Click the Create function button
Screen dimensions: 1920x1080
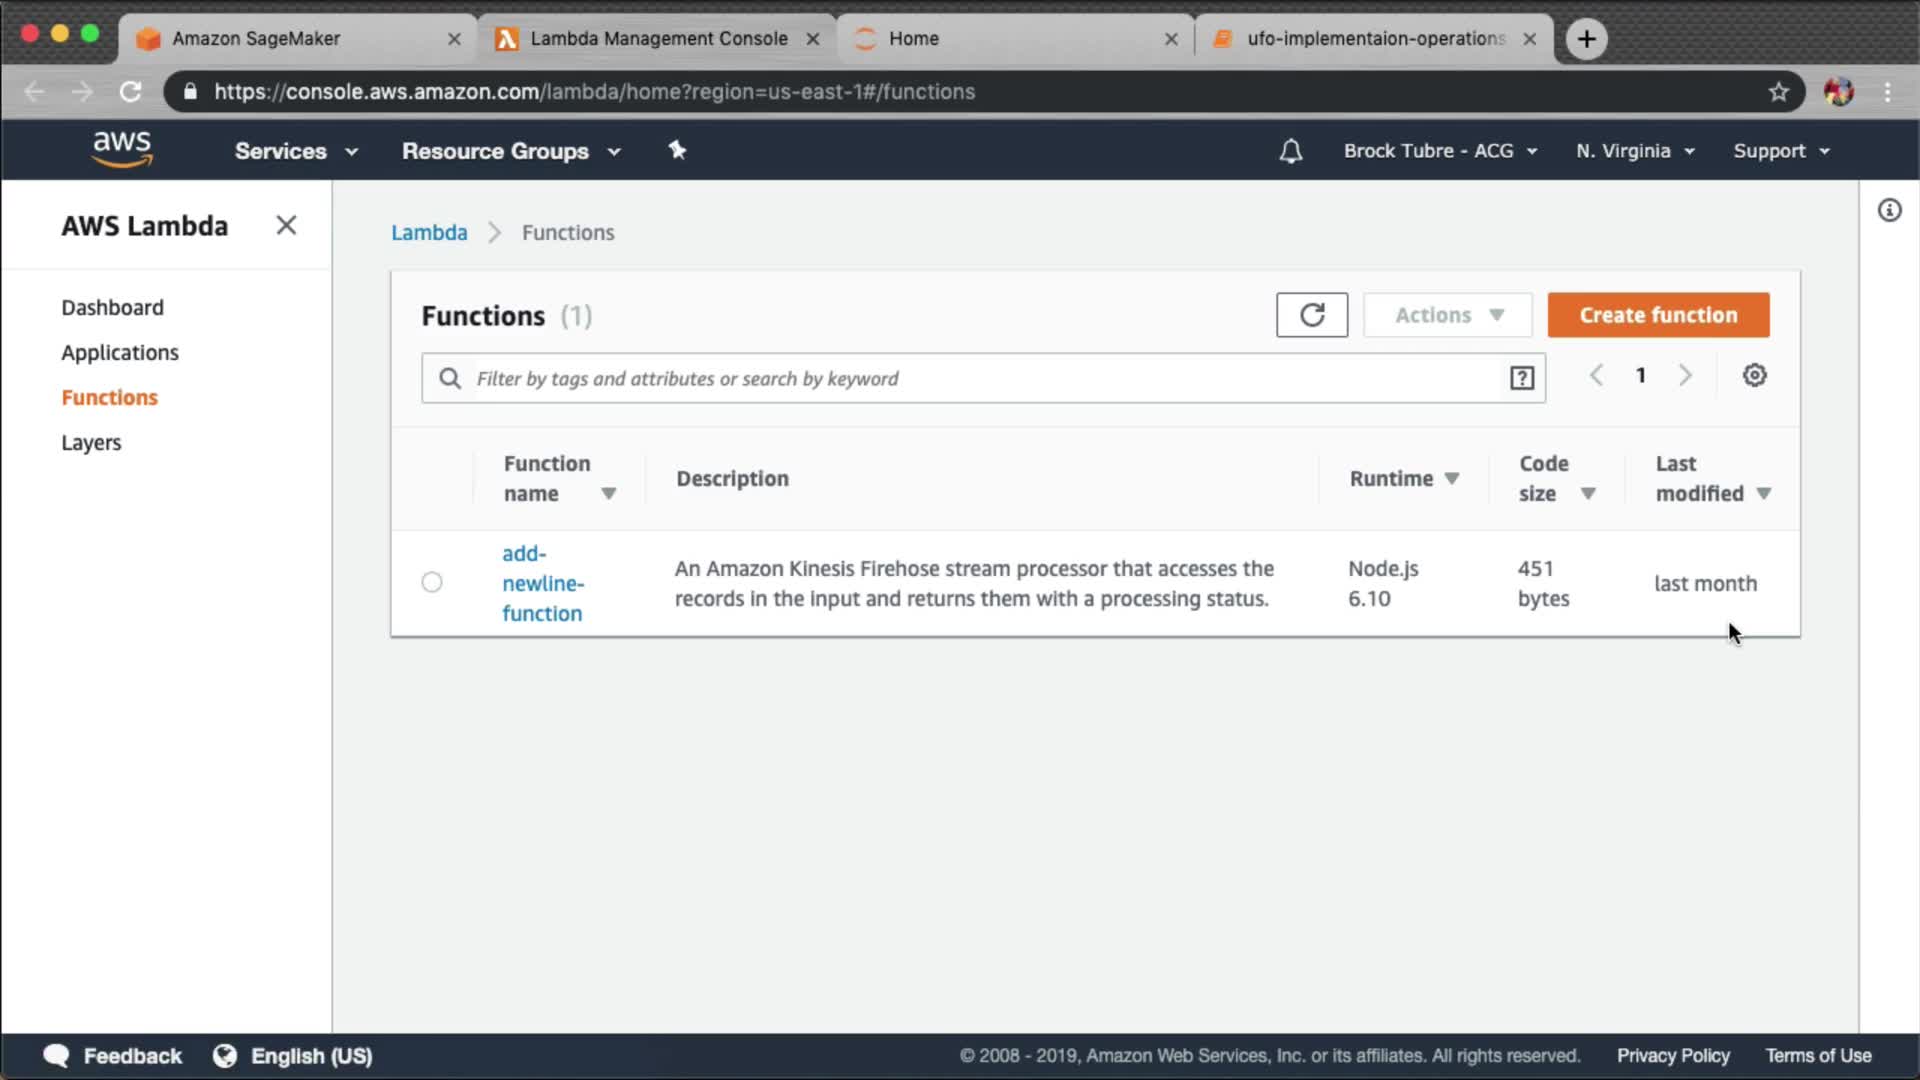coord(1657,315)
